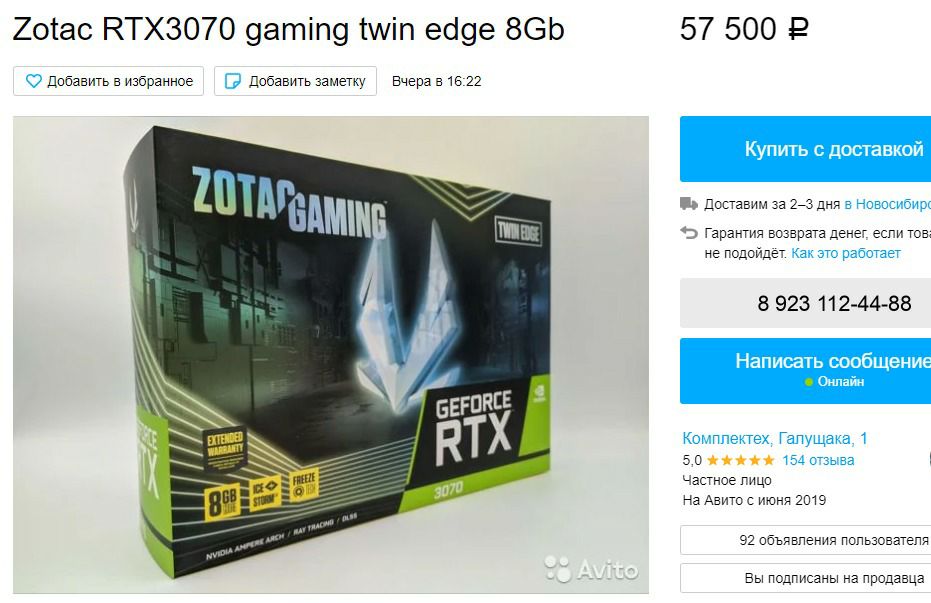The height and width of the screenshot is (603, 931).
Task: Open the Как это работает link
Action: (846, 253)
